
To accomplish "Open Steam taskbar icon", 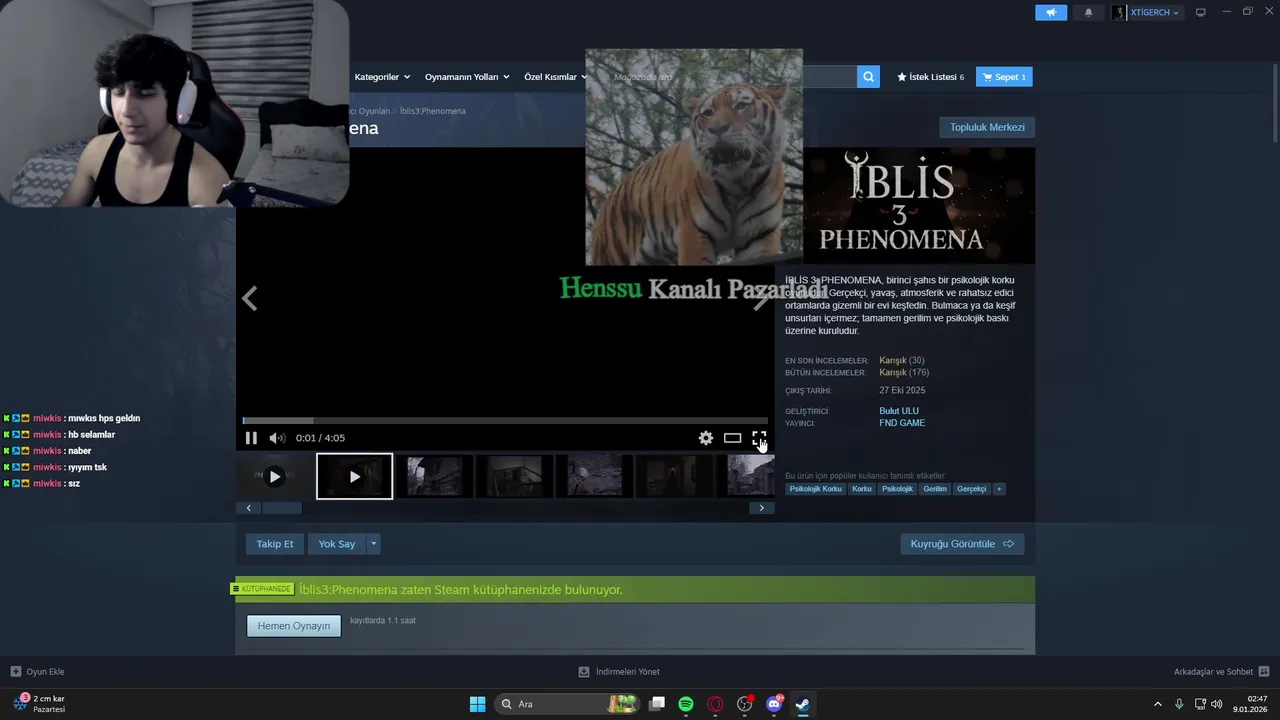I will point(802,704).
